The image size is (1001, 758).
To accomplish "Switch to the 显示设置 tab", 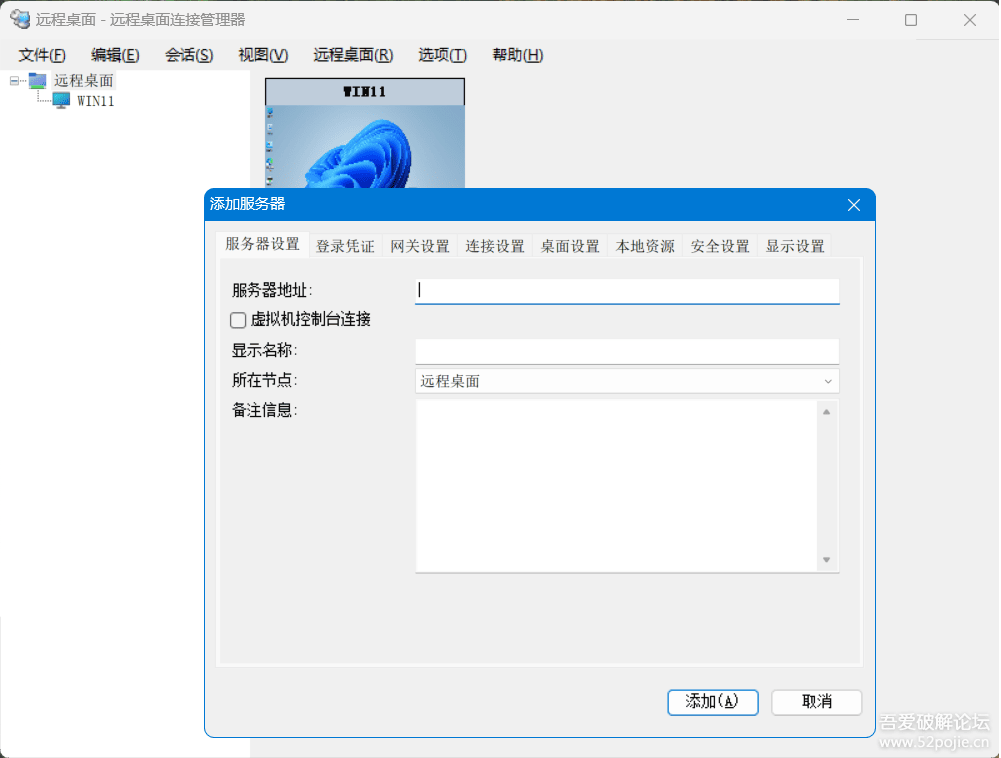I will 794,244.
